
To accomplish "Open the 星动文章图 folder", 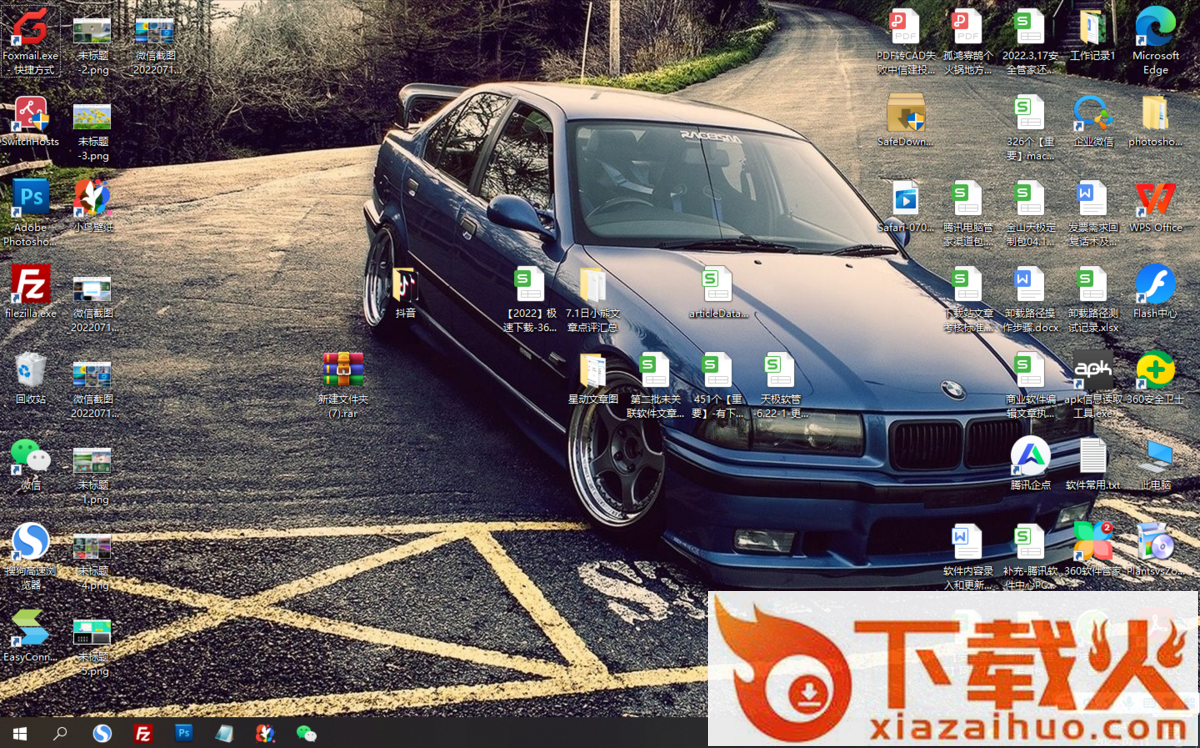I will click(x=593, y=371).
